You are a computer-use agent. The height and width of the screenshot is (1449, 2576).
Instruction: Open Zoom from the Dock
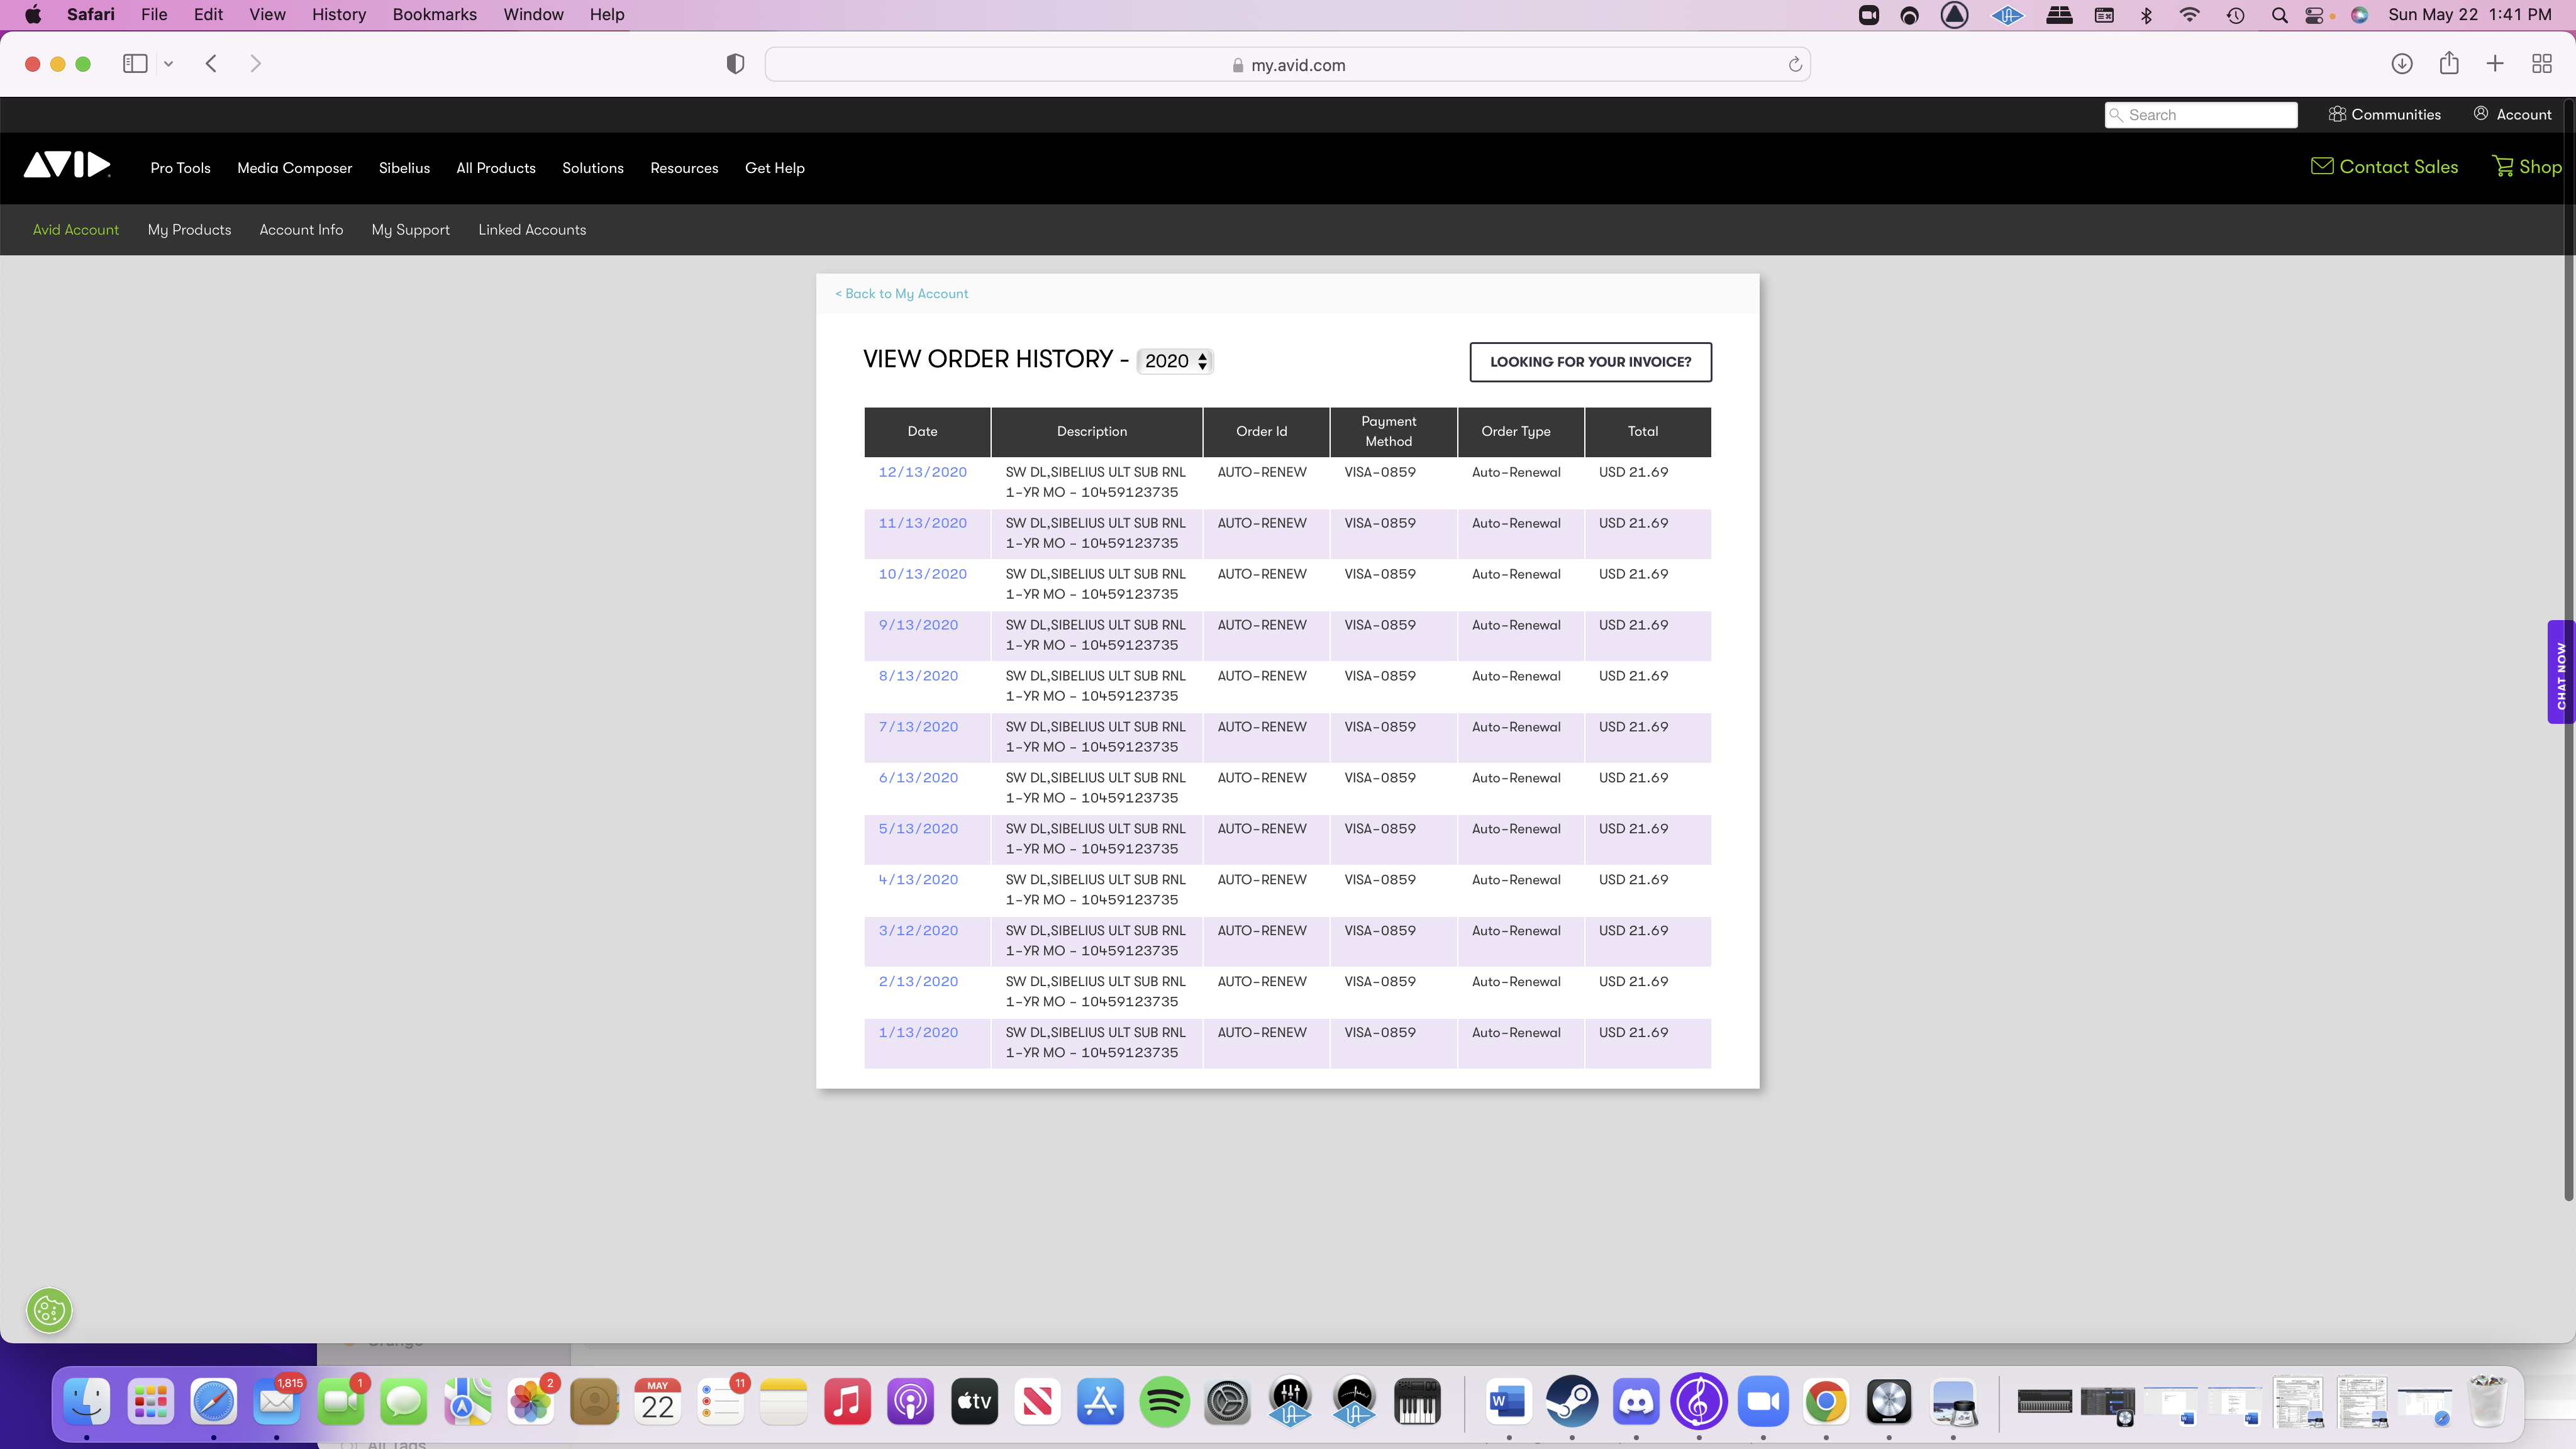(1763, 1402)
